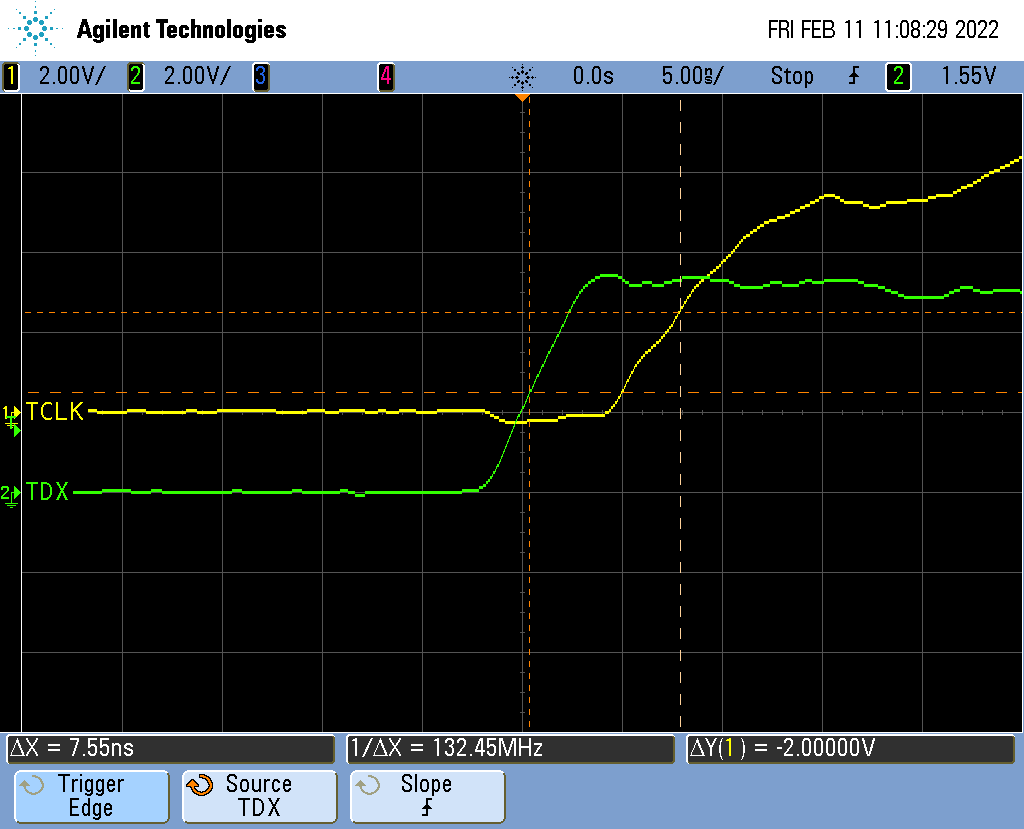The image size is (1024, 829).
Task: Enable the pink channel 4 indicator
Action: point(385,76)
